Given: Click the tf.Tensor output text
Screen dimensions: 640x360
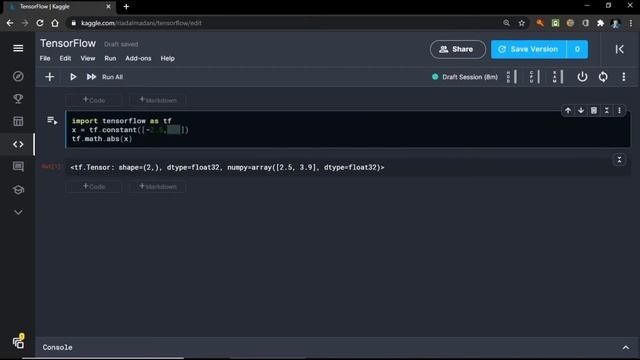Looking at the screenshot, I should (227, 167).
